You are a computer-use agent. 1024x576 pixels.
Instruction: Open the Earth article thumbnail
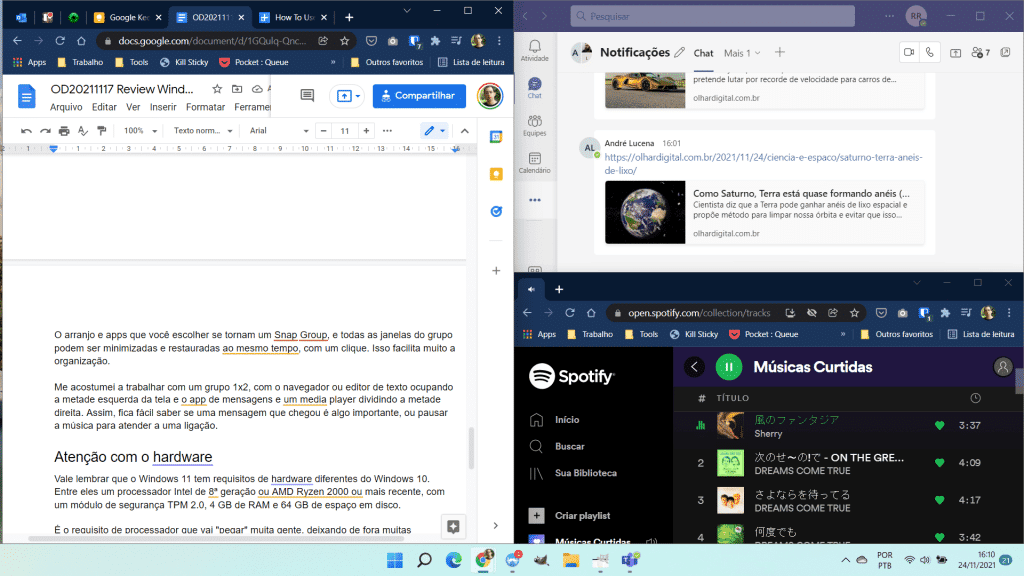point(645,212)
